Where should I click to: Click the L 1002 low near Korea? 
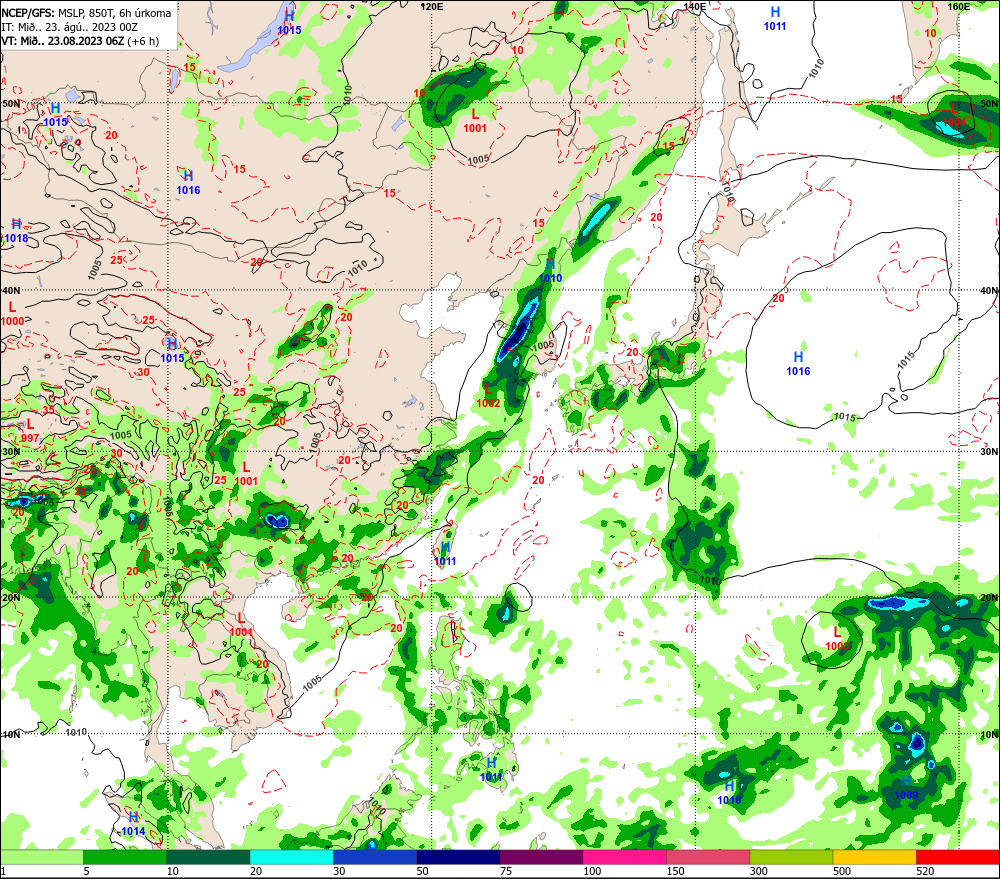pos(488,396)
